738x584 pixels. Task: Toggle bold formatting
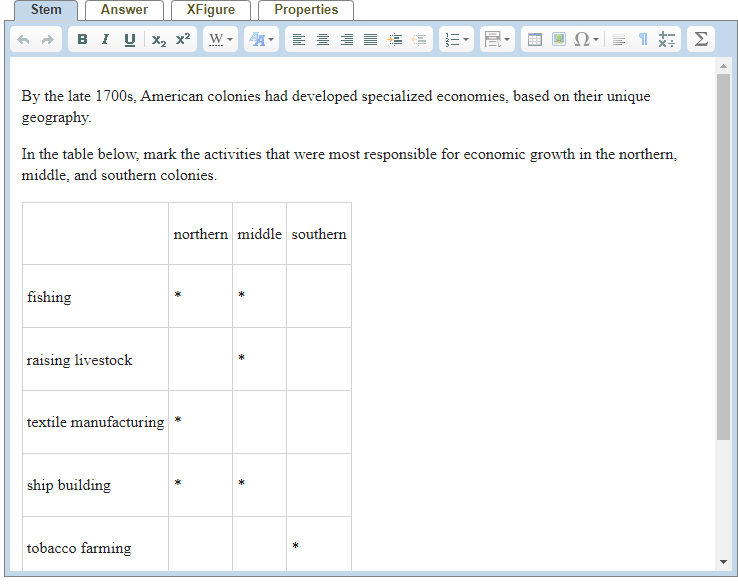click(x=82, y=40)
